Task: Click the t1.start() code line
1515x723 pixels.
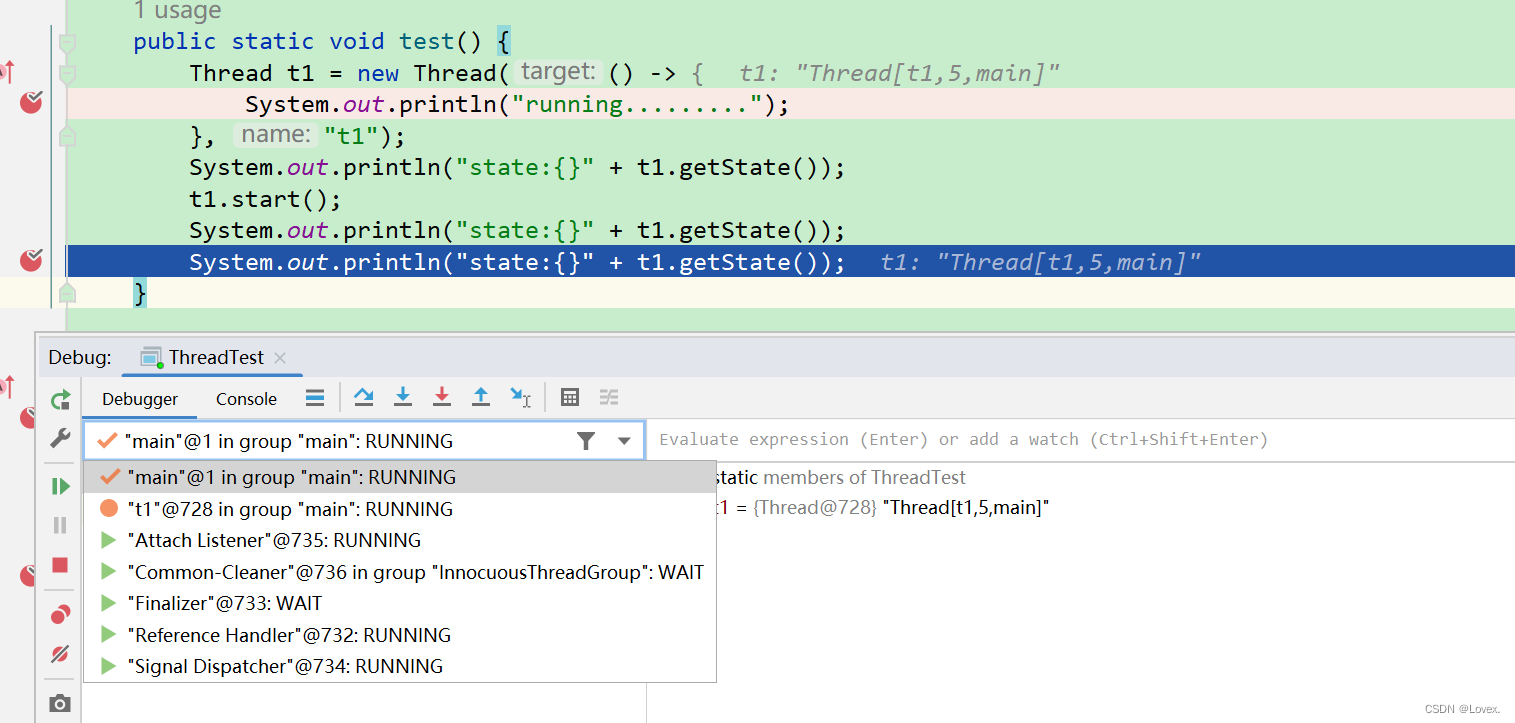Action: tap(265, 199)
